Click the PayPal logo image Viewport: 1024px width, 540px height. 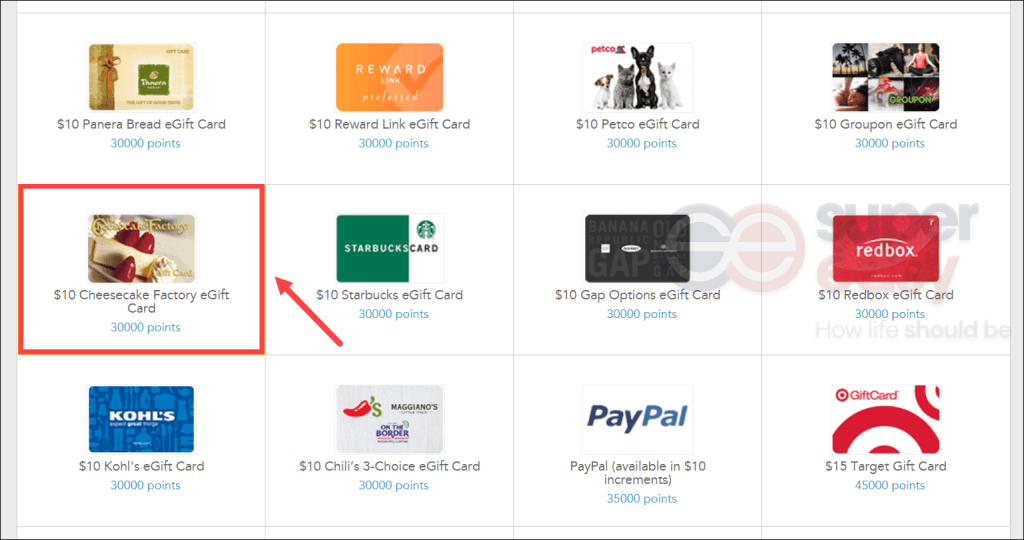[637, 419]
